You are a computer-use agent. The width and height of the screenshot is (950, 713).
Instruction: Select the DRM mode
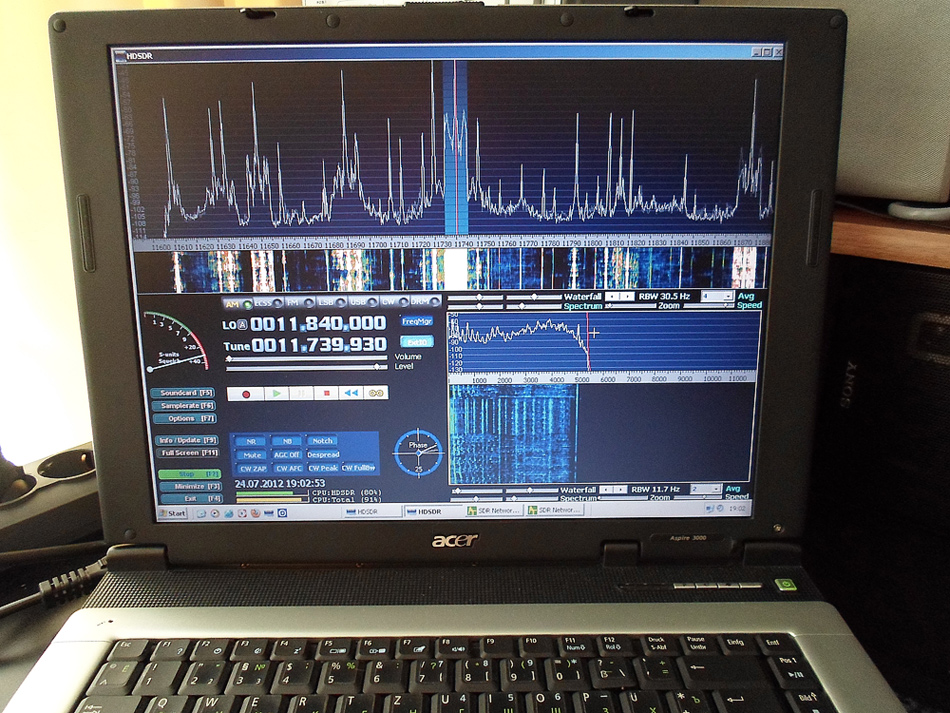point(418,302)
